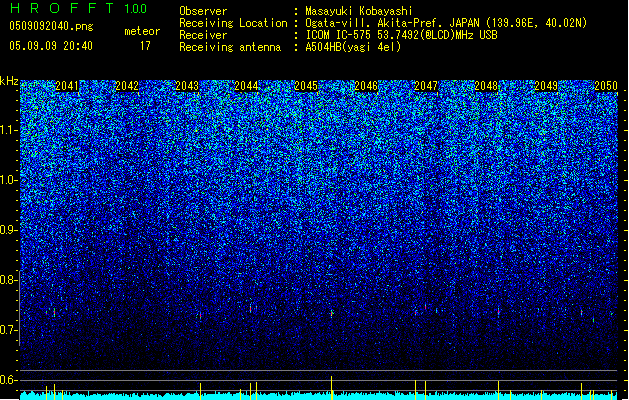Click the 2041 time marker
This screenshot has height=400, width=629.
[x=67, y=86]
